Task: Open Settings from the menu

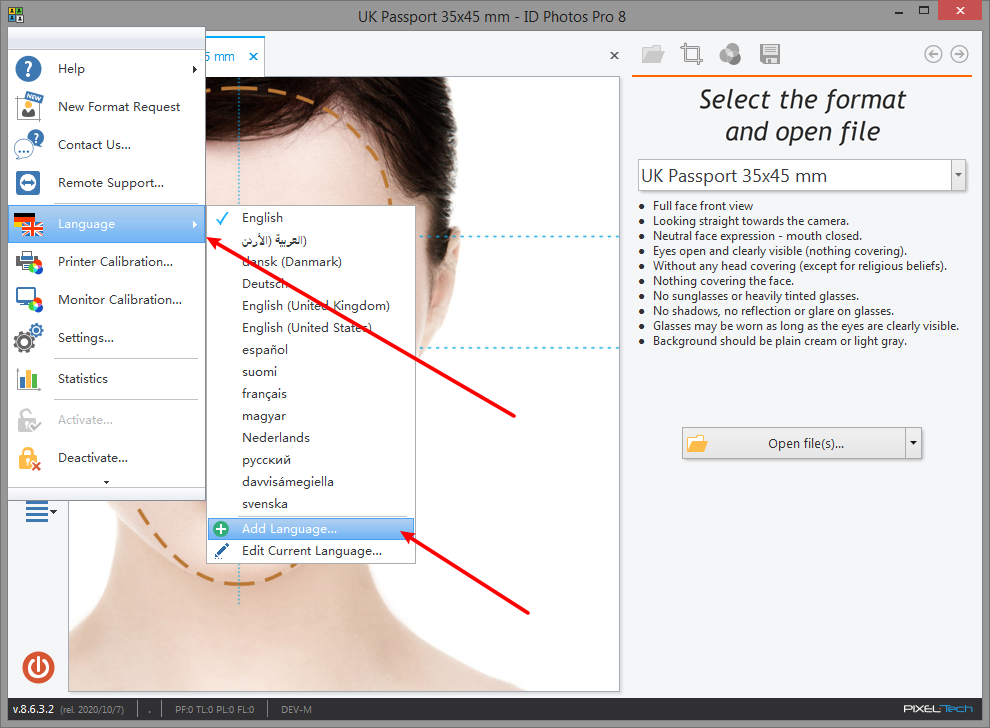Action: 107,338
